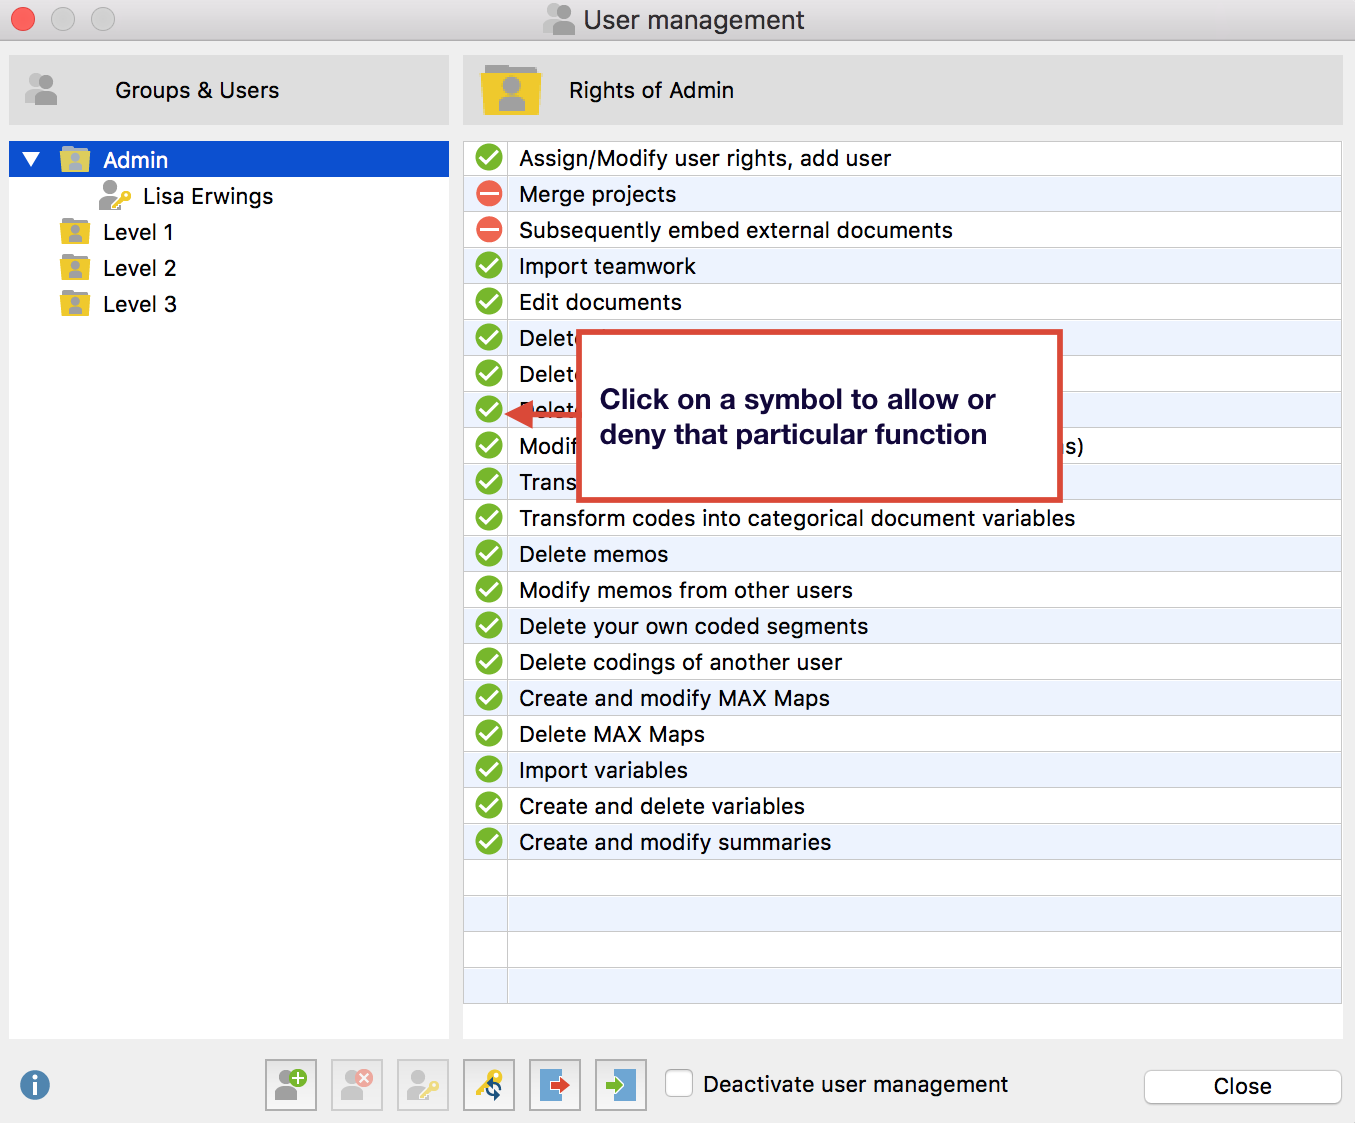Enable the Deactivate user management checkbox
The image size is (1355, 1123).
pyautogui.click(x=679, y=1083)
